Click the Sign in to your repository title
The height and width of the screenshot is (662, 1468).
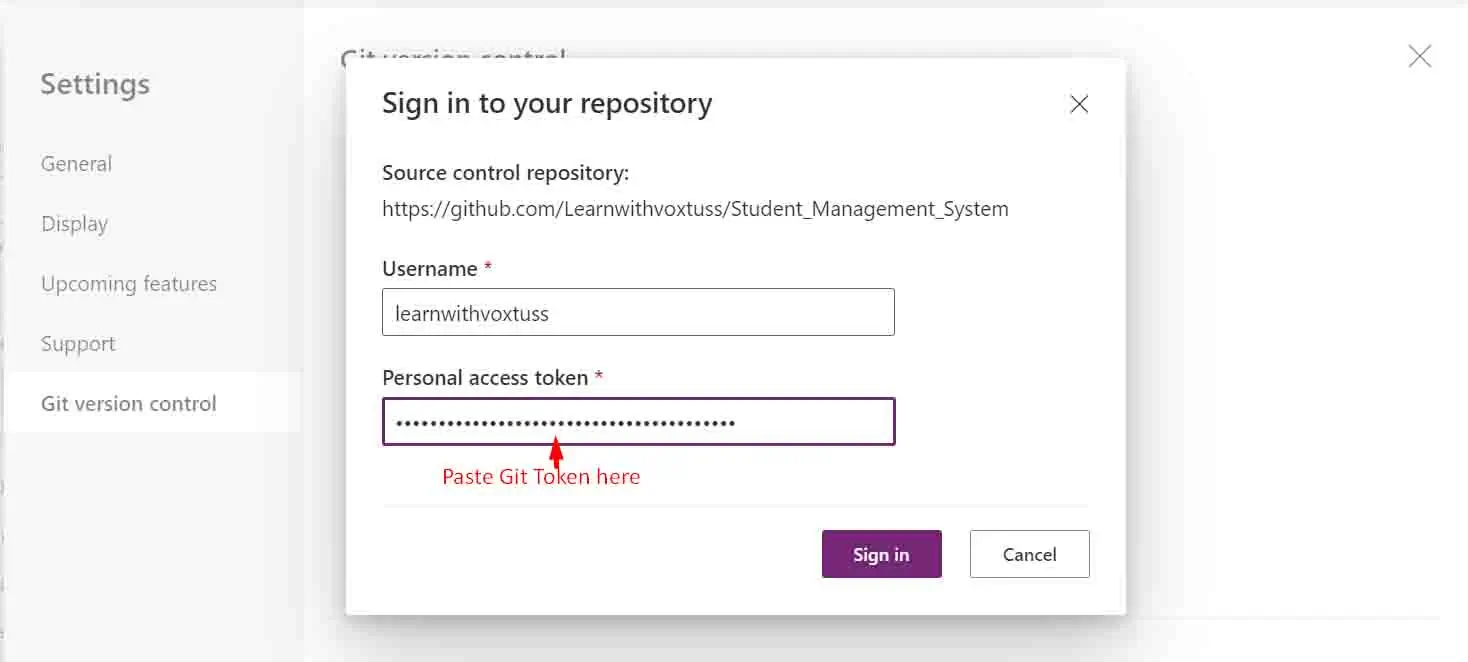(547, 103)
